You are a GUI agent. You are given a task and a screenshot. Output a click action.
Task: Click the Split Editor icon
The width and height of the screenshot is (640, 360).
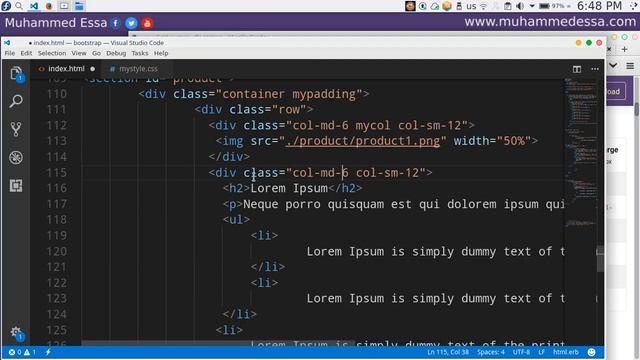(577, 69)
